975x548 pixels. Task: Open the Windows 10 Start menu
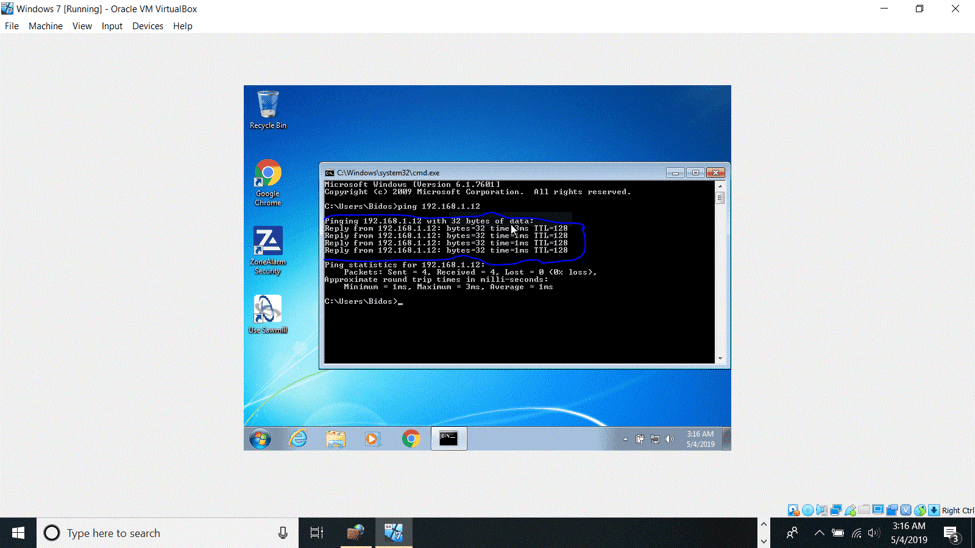click(x=18, y=533)
